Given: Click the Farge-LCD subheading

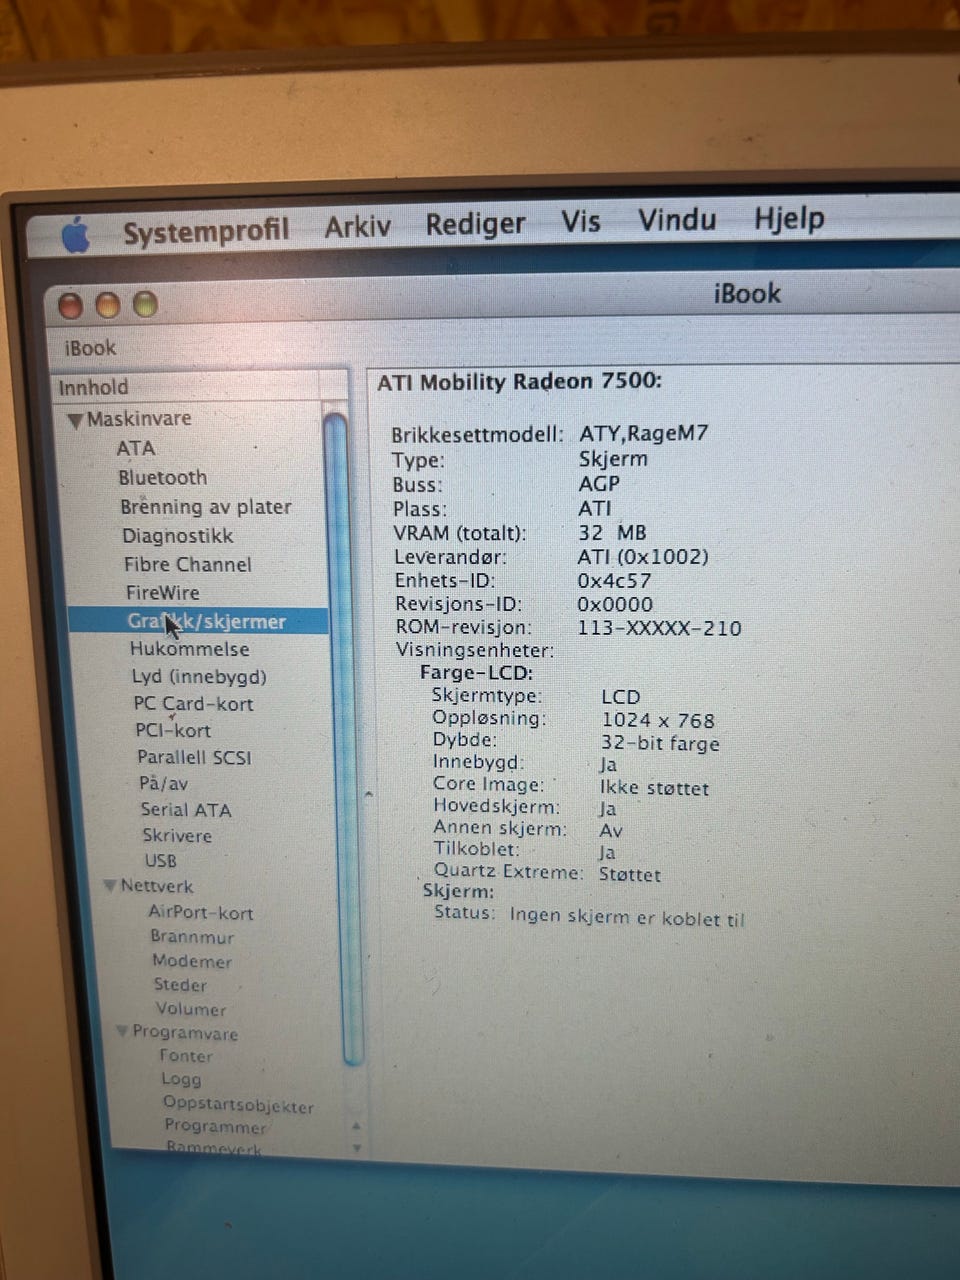Looking at the screenshot, I should coord(477,673).
